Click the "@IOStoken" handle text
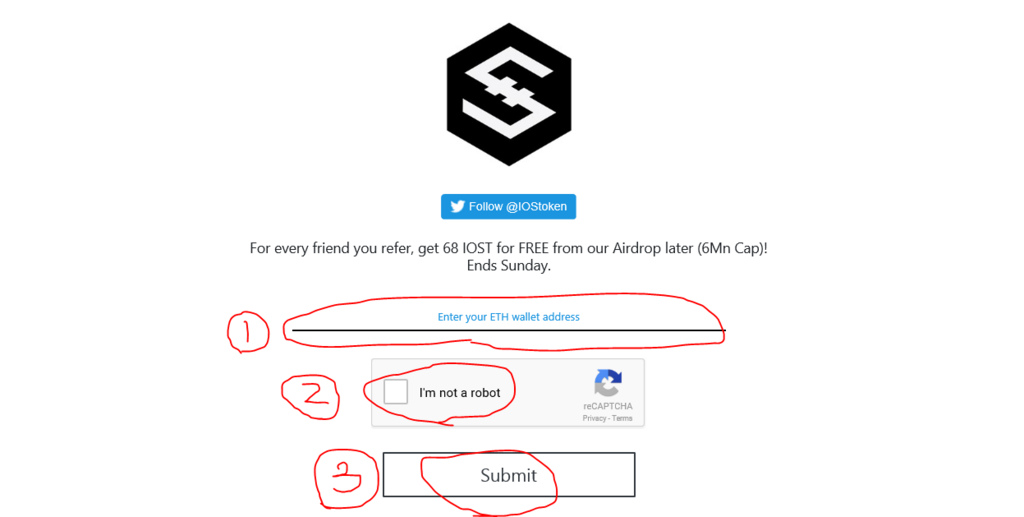Screen dimensions: 1024x517 [x=536, y=206]
